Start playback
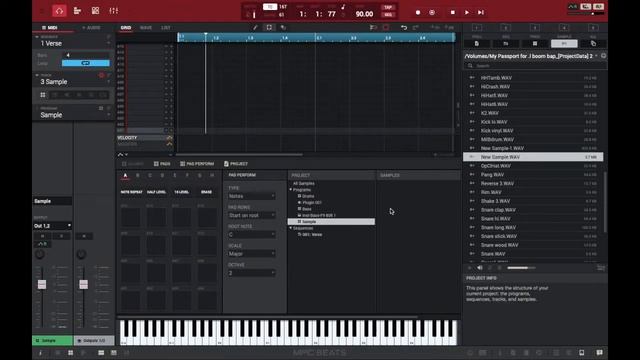 click(467, 13)
